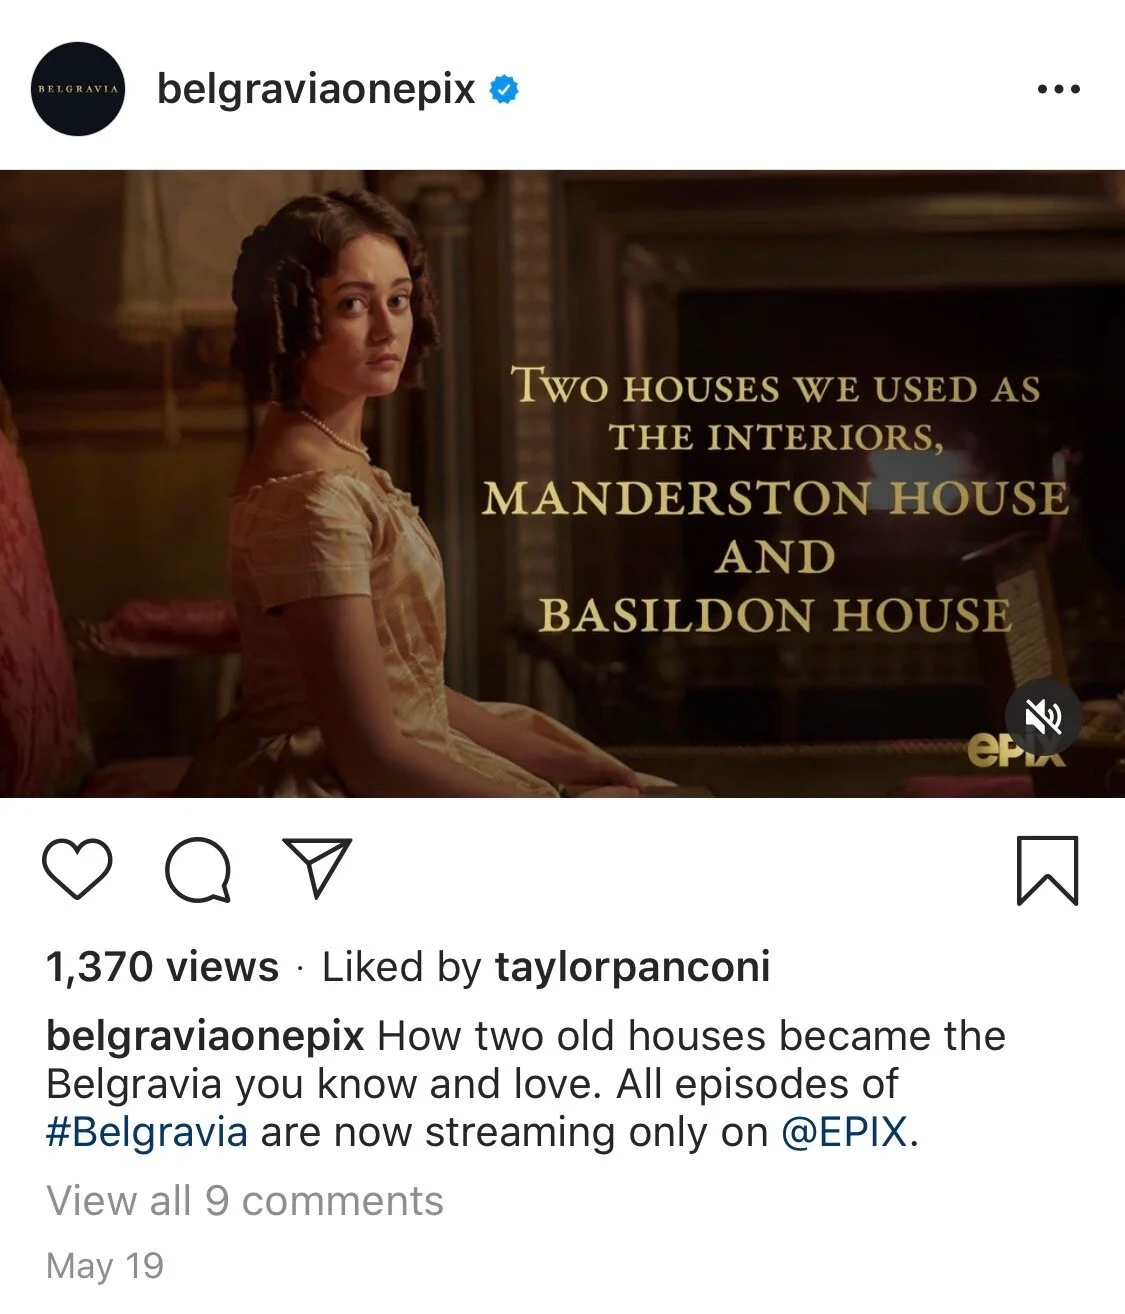Open comments via the speech bubble icon
Screen dimensions: 1125x1314
[198, 868]
